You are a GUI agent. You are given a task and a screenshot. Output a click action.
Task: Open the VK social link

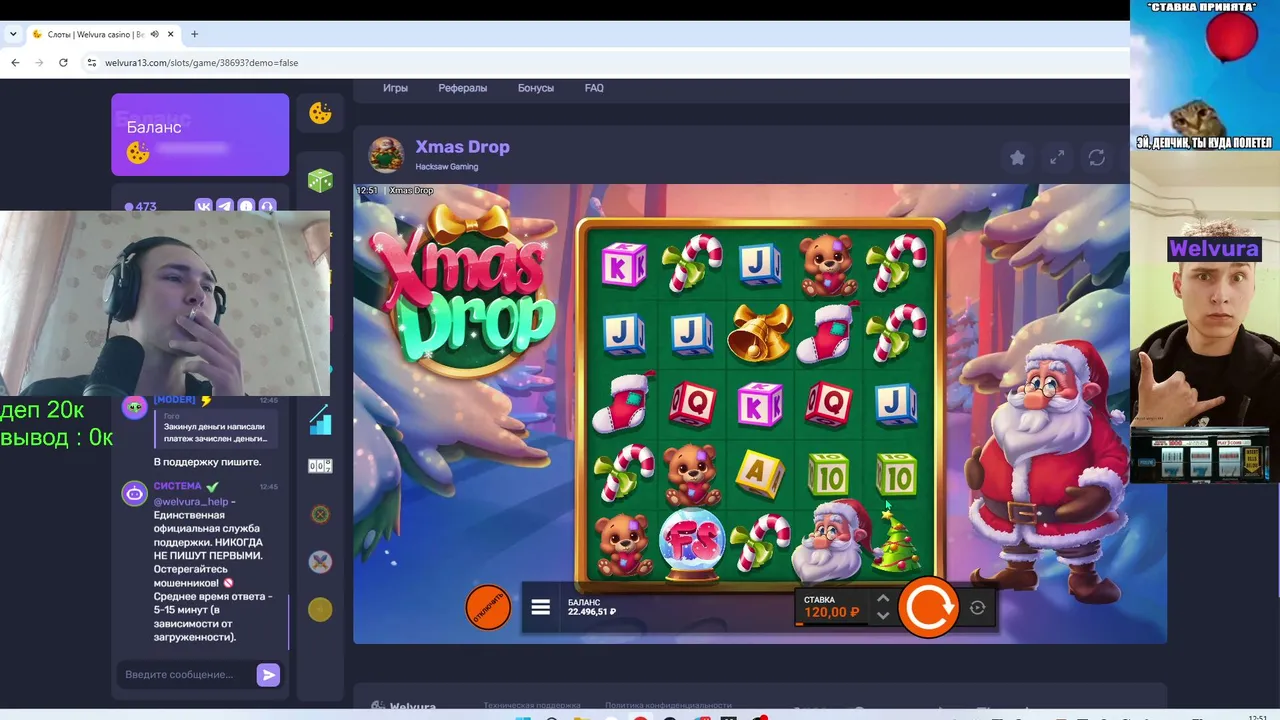click(x=204, y=207)
